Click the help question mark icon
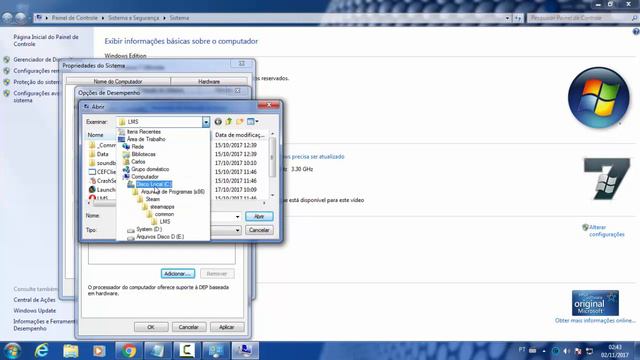The image size is (640, 360). tap(636, 32)
